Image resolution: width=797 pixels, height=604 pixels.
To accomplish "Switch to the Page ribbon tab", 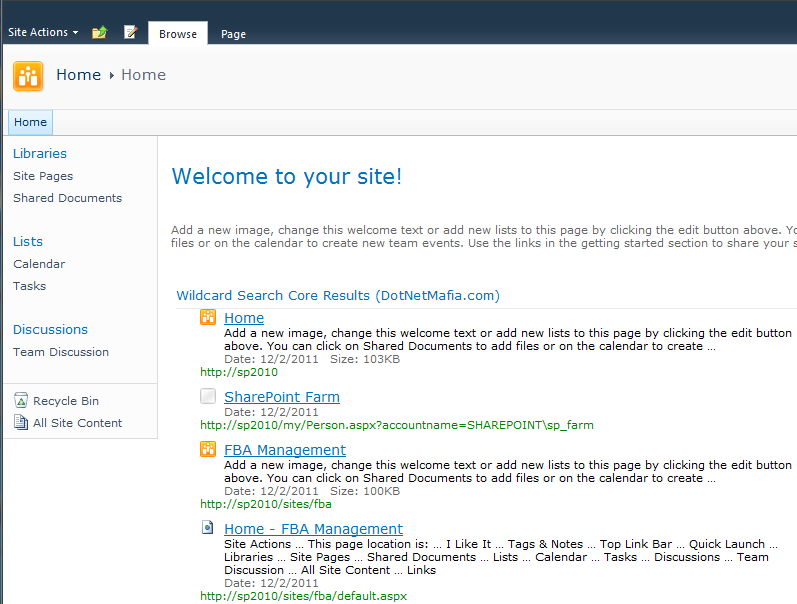I will (233, 34).
